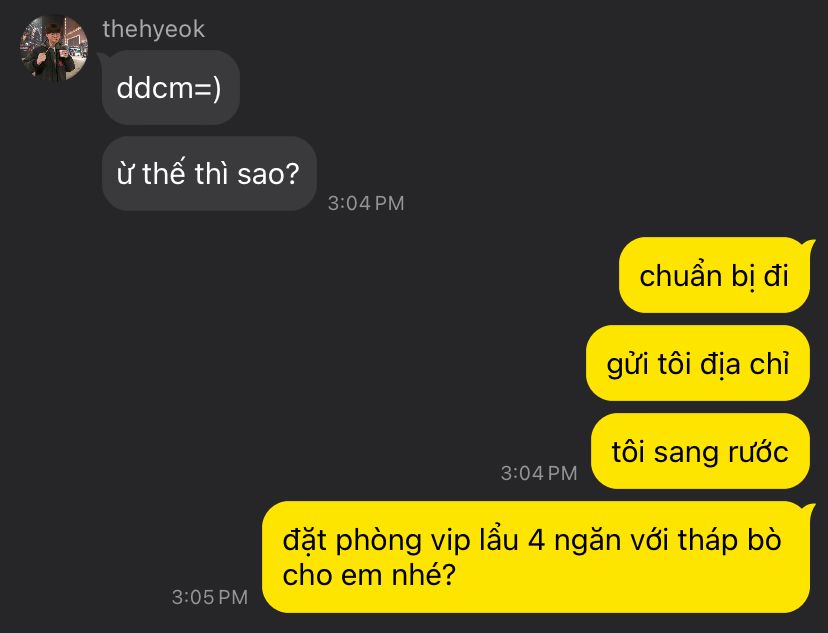Select the long "đặt phòng vip lẩu" message bubble

[536, 557]
